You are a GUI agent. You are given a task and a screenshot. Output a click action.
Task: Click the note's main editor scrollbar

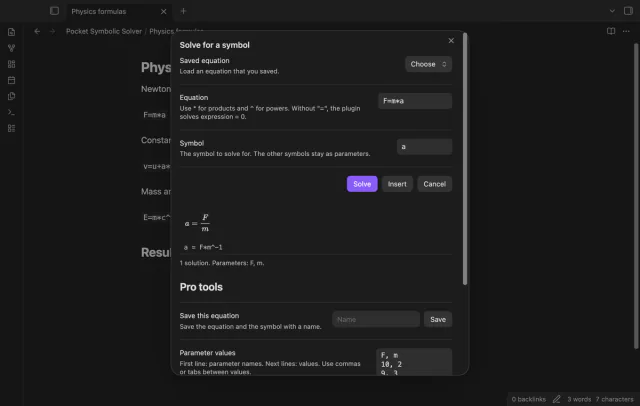(636, 196)
